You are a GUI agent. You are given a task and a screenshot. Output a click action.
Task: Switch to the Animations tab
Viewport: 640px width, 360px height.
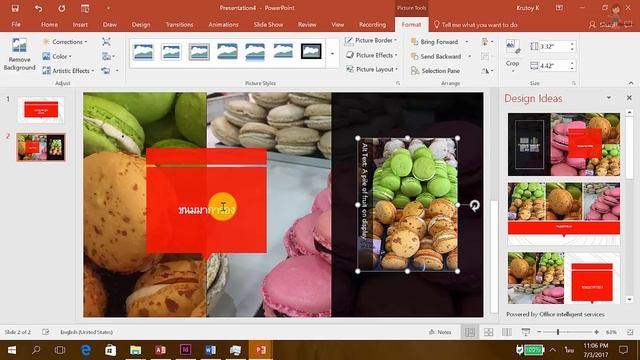tap(223, 24)
